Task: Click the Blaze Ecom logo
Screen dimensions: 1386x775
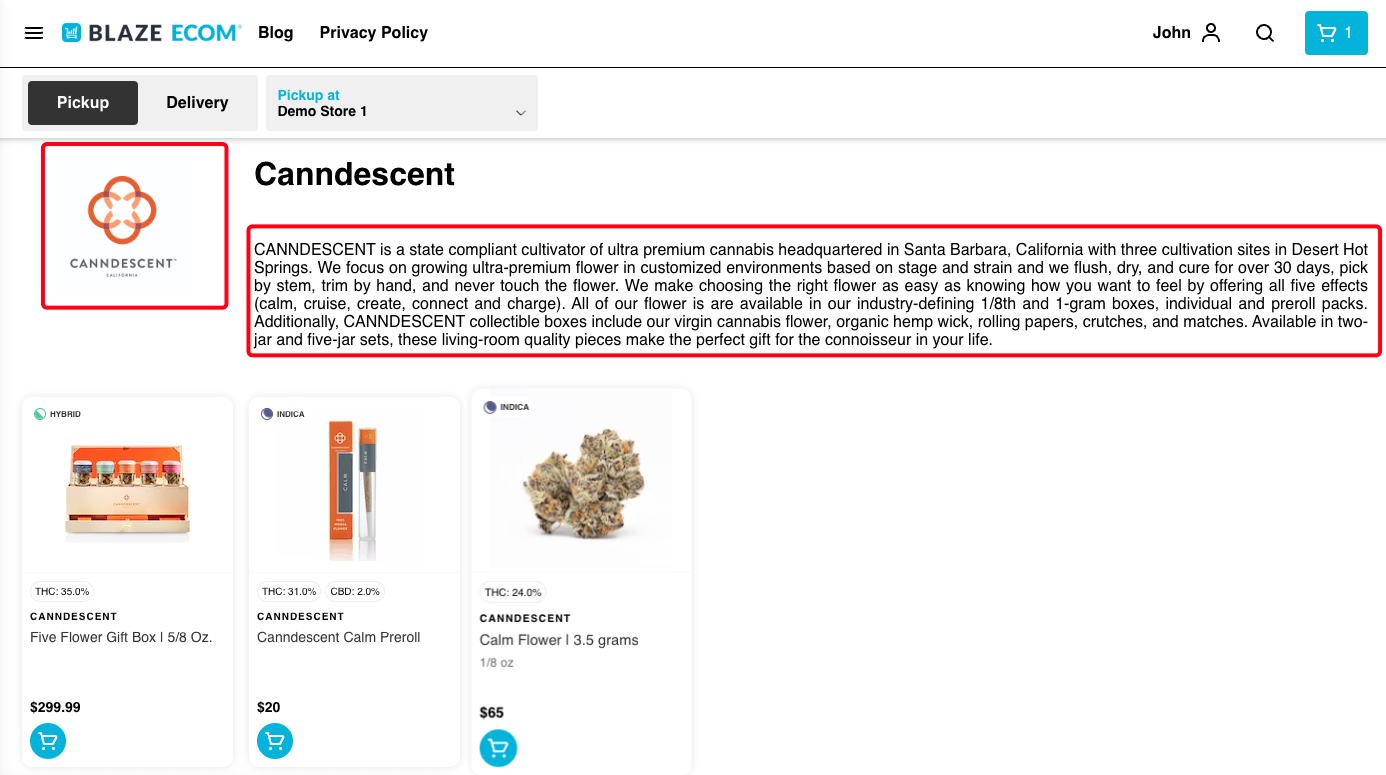Action: click(x=151, y=33)
